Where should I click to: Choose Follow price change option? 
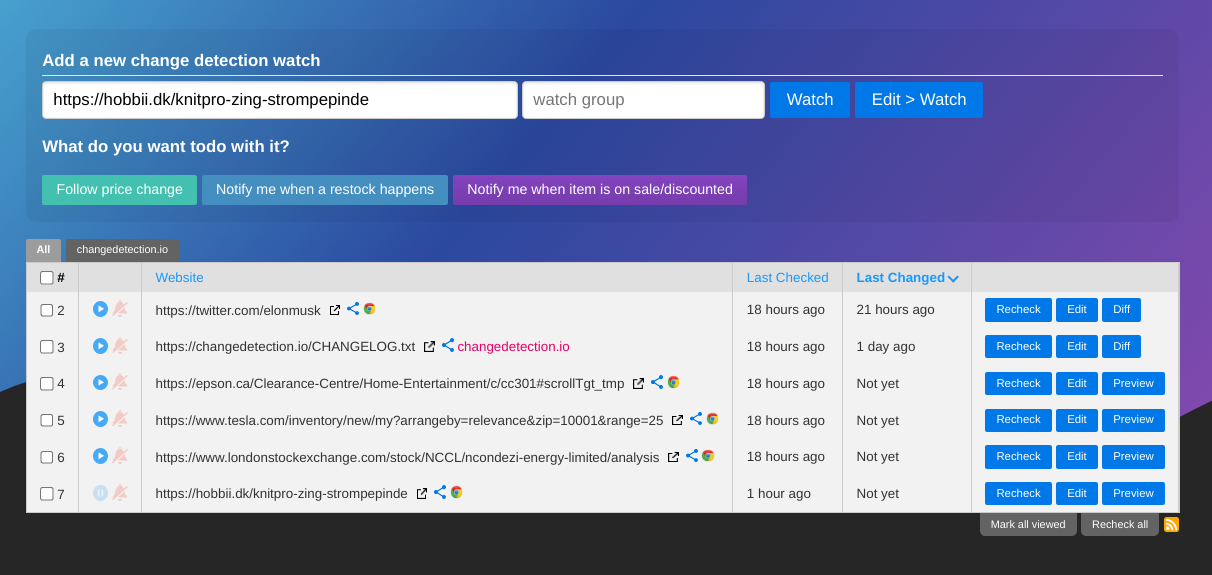[x=119, y=190]
